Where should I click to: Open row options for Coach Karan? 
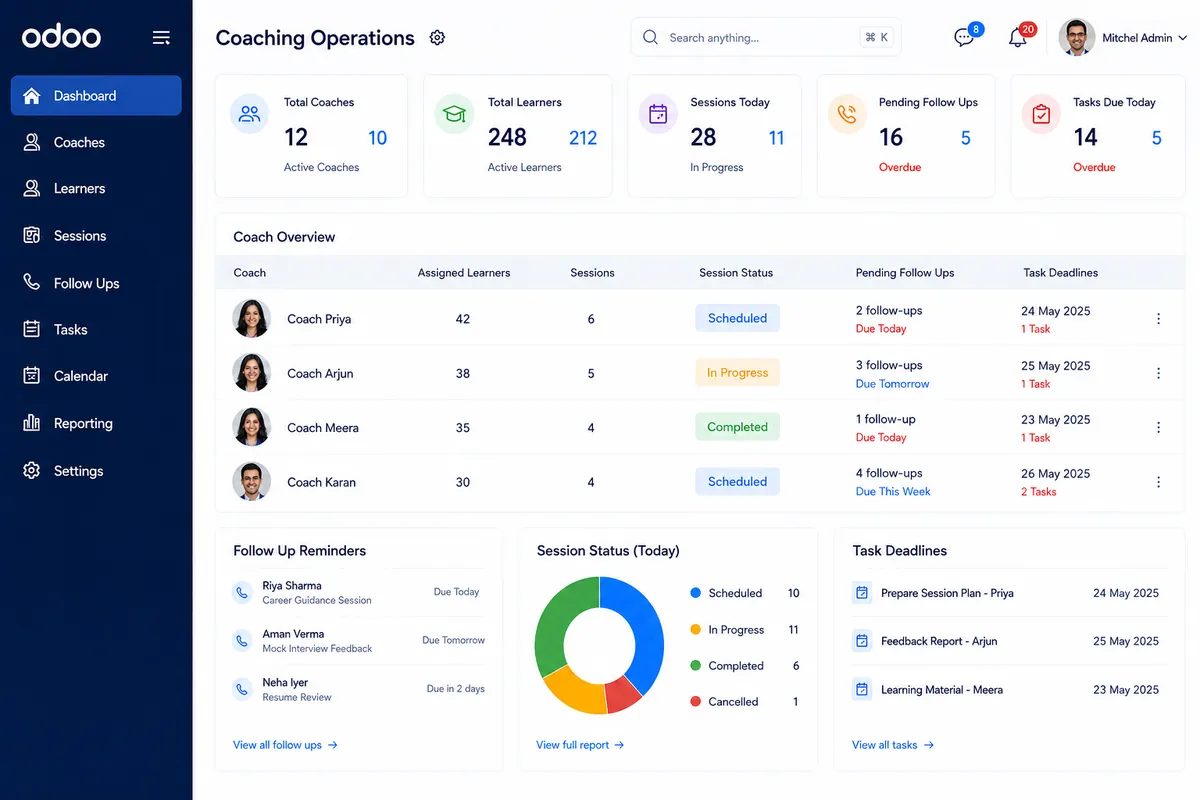click(x=1158, y=482)
